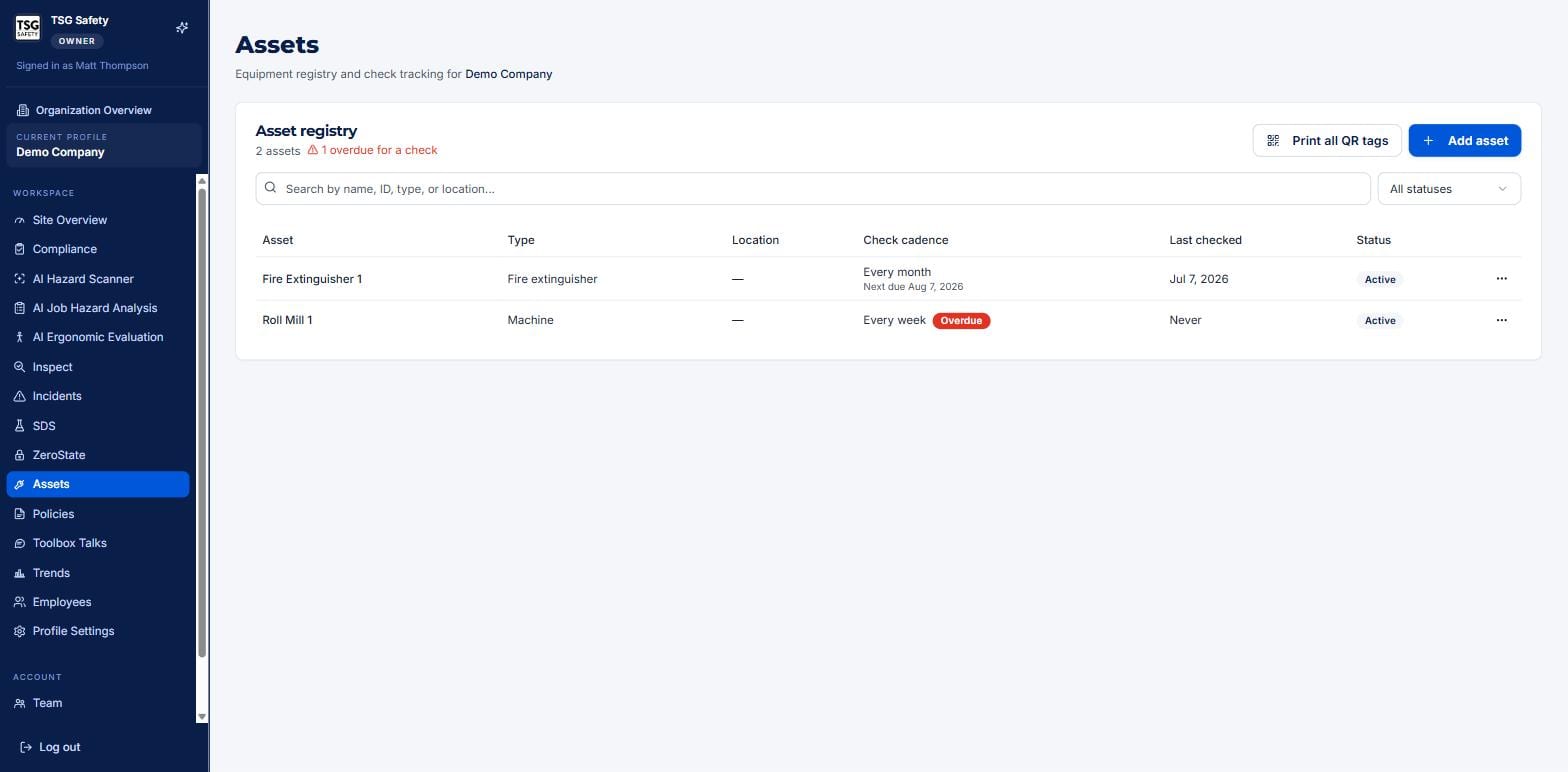Click the Assets wrench icon in sidebar
The height and width of the screenshot is (772, 1568).
[x=19, y=484]
